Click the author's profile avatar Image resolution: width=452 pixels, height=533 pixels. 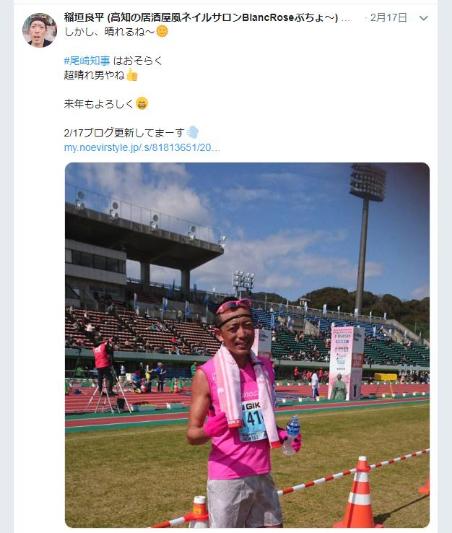pos(39,30)
